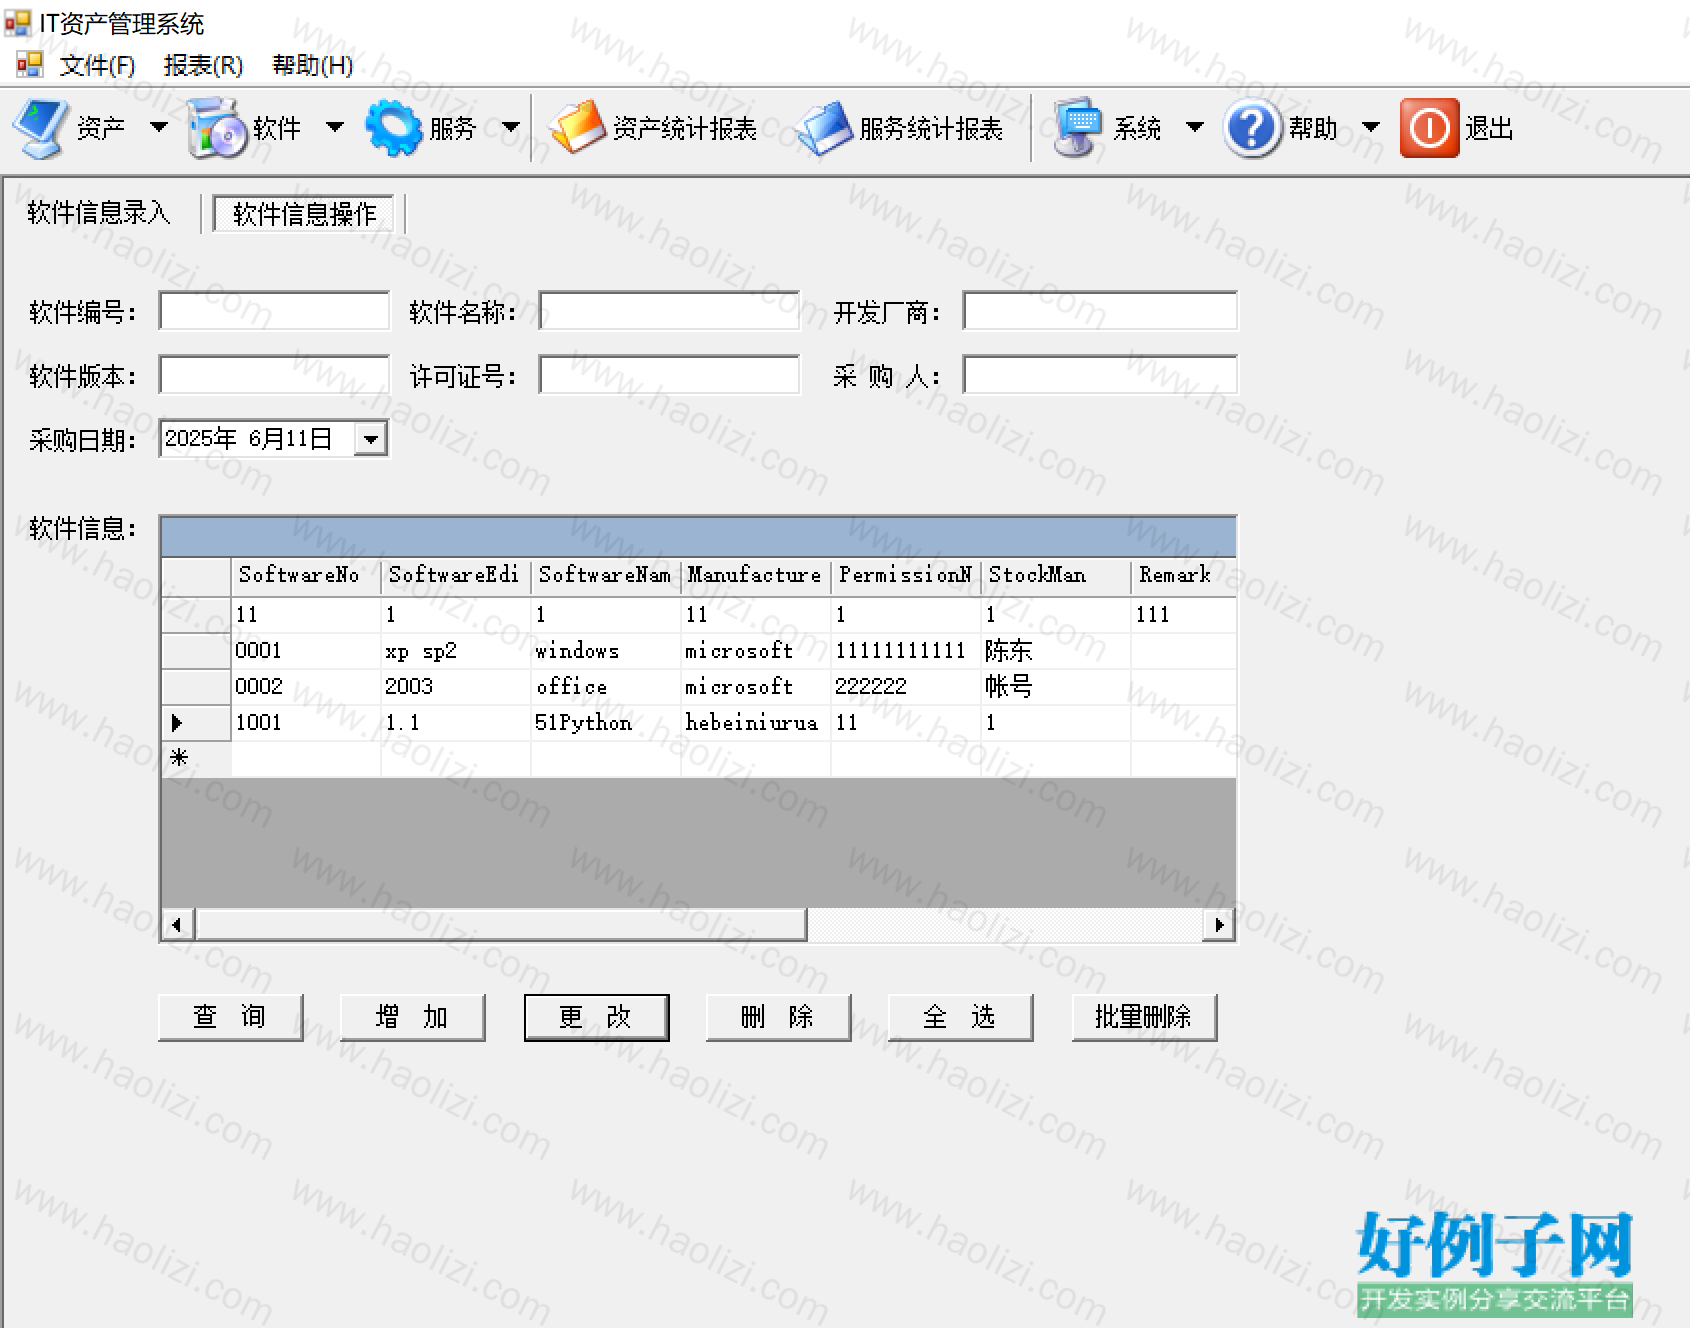Screen dimensions: 1690x1328
Task: Open the 报表(R) menu
Action: point(203,65)
